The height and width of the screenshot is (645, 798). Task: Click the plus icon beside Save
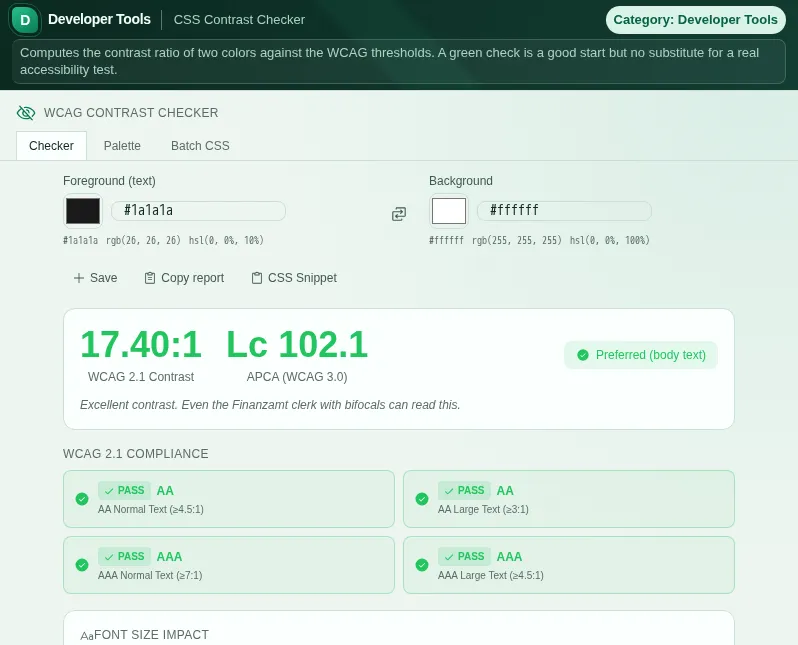pyautogui.click(x=78, y=278)
